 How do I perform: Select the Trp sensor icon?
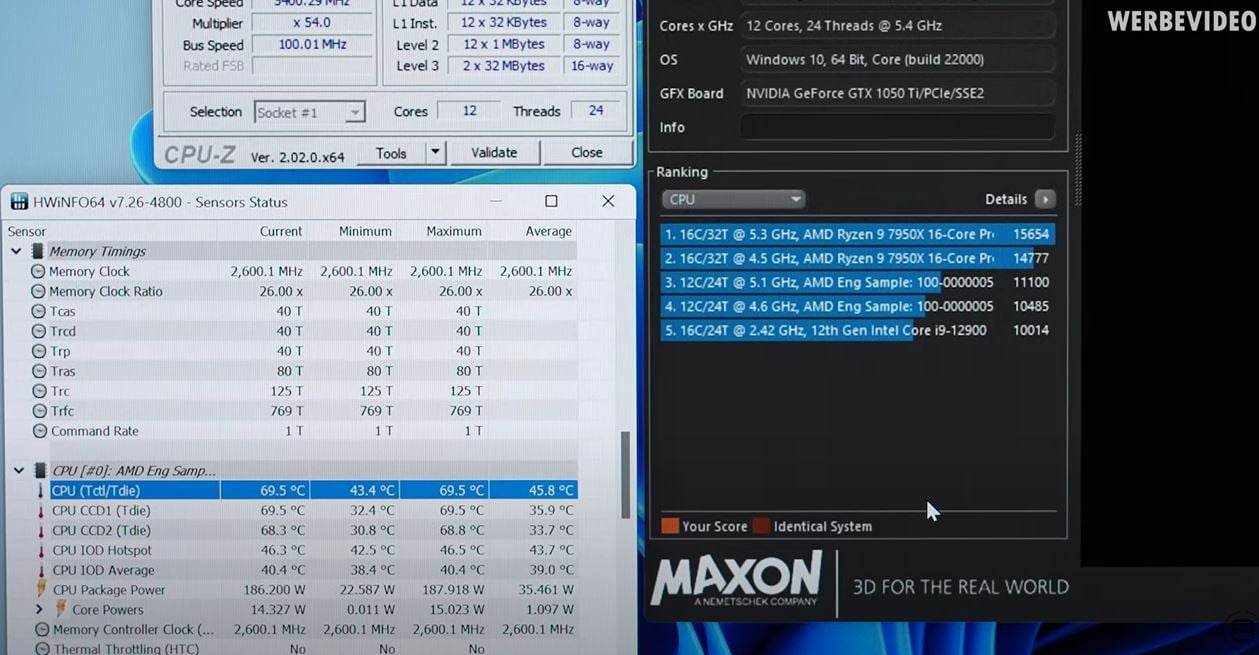[39, 351]
